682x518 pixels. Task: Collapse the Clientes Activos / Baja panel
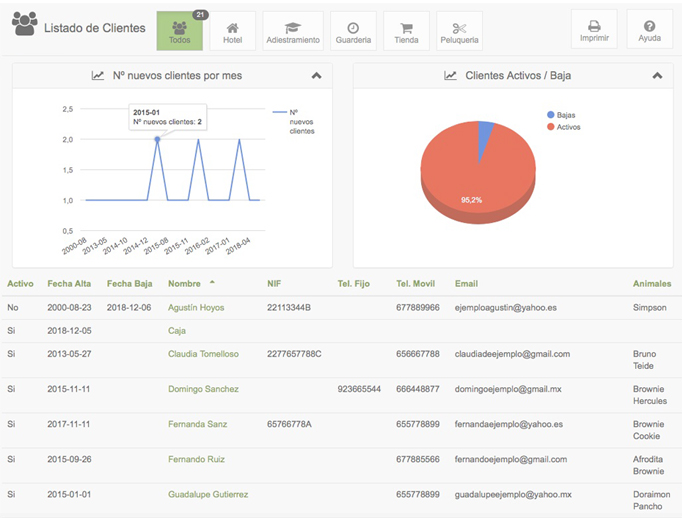(x=656, y=75)
